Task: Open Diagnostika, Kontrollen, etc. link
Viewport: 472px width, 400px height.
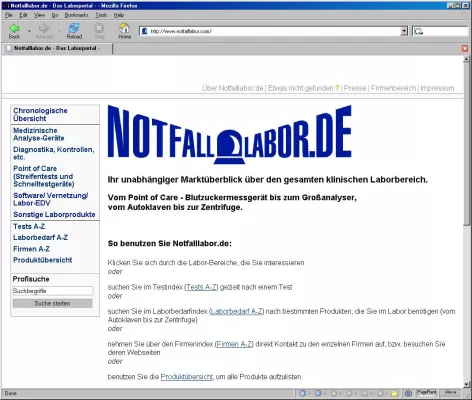Action: point(54,153)
